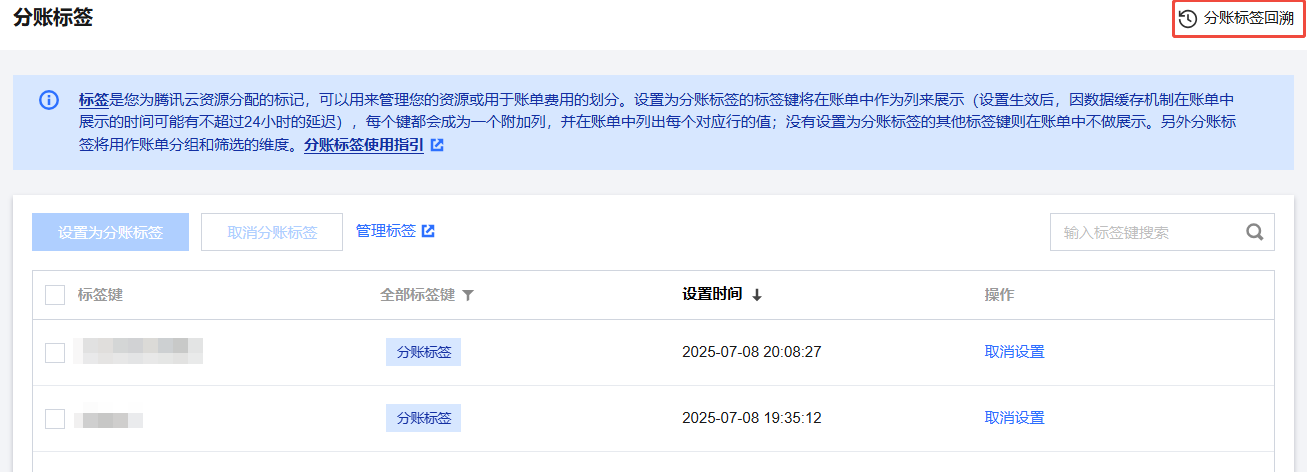1307x472 pixels.
Task: Click the 分账标签回溯 button text
Action: pos(1249,19)
